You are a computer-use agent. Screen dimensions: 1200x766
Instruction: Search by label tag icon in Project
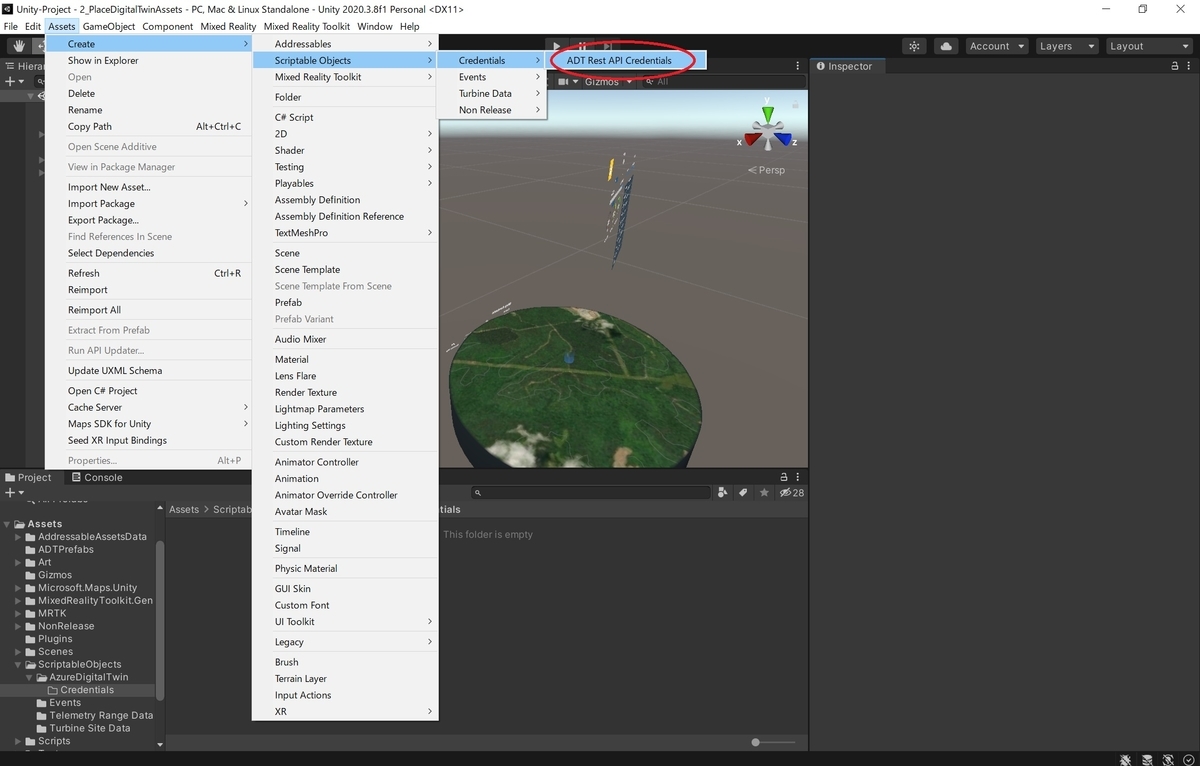click(743, 492)
